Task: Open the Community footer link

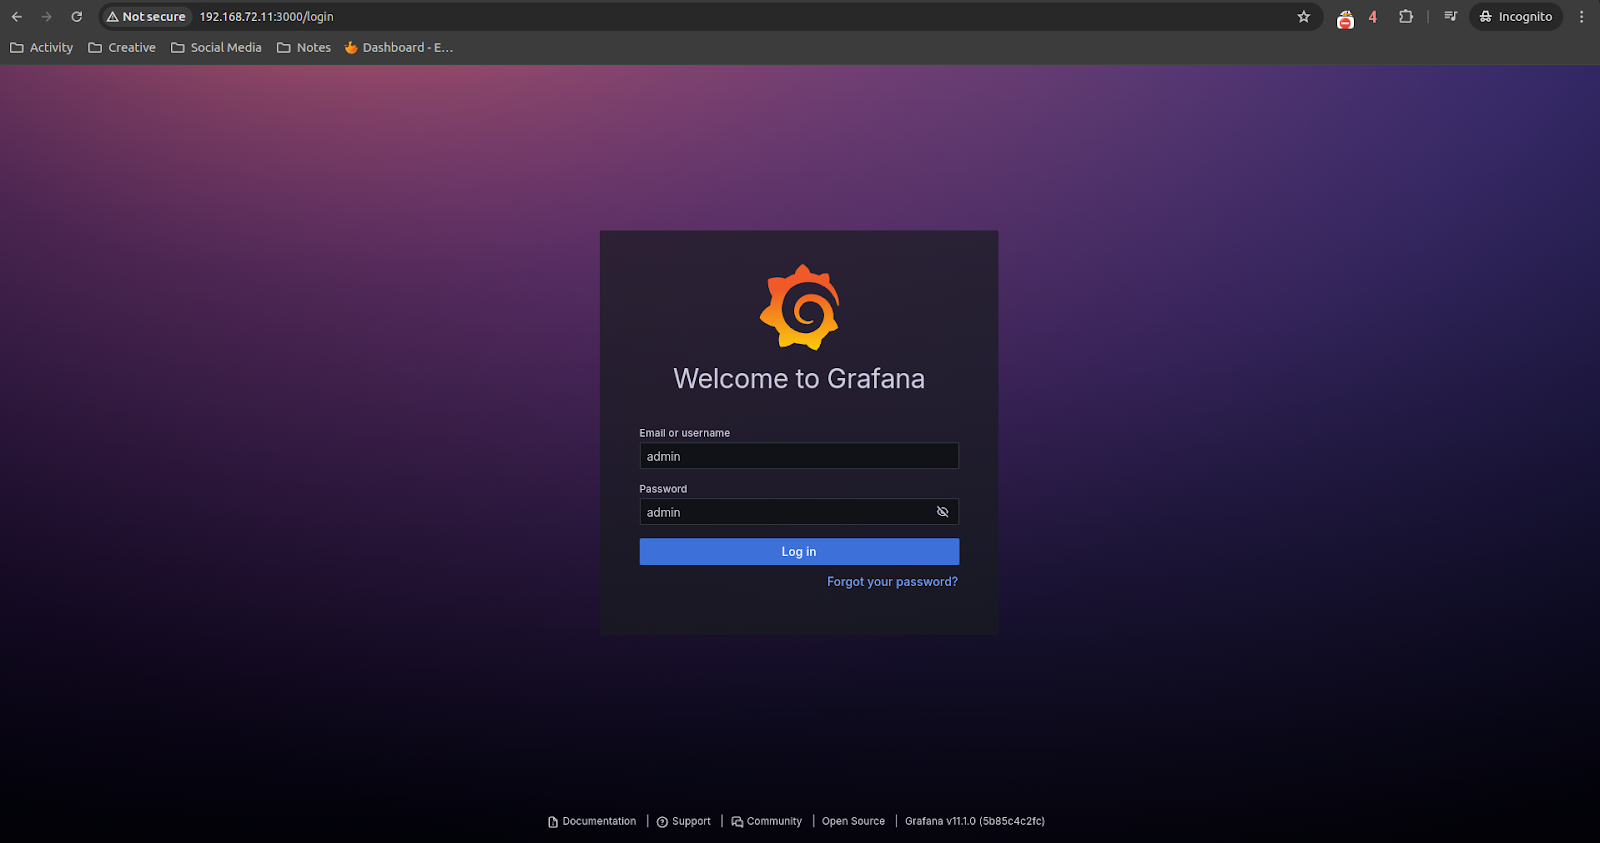Action: pos(767,822)
